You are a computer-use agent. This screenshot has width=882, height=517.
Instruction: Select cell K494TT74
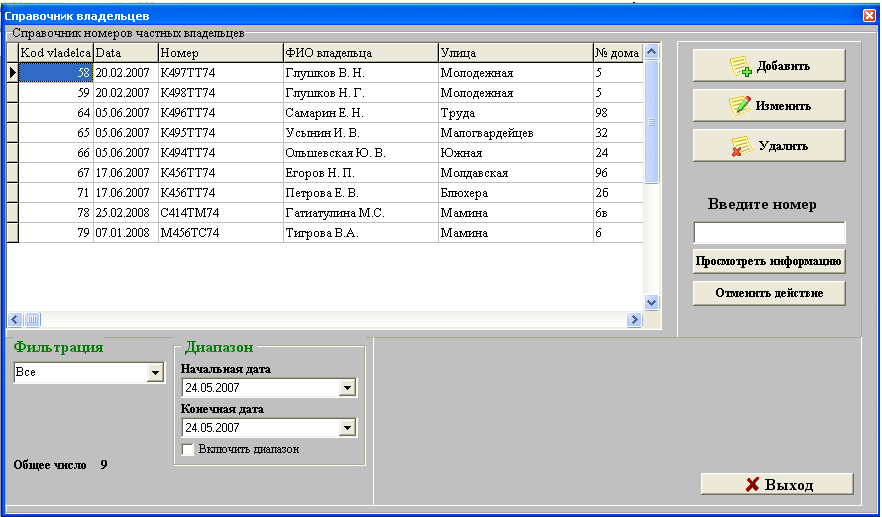220,152
